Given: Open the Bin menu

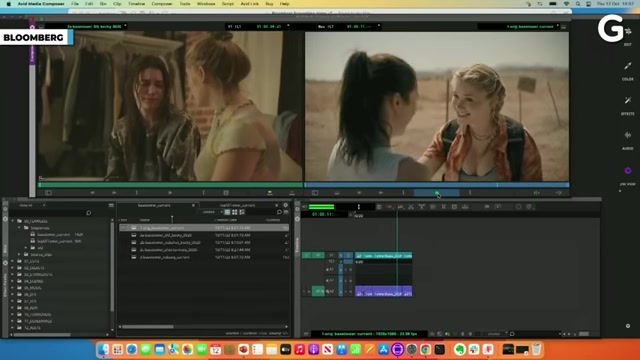Looking at the screenshot, I should pos(103,4).
